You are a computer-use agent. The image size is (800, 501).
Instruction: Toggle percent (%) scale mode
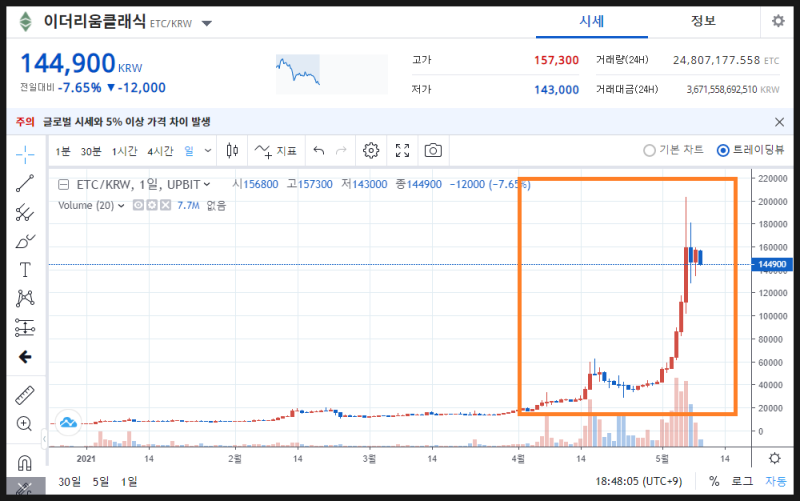pos(714,481)
